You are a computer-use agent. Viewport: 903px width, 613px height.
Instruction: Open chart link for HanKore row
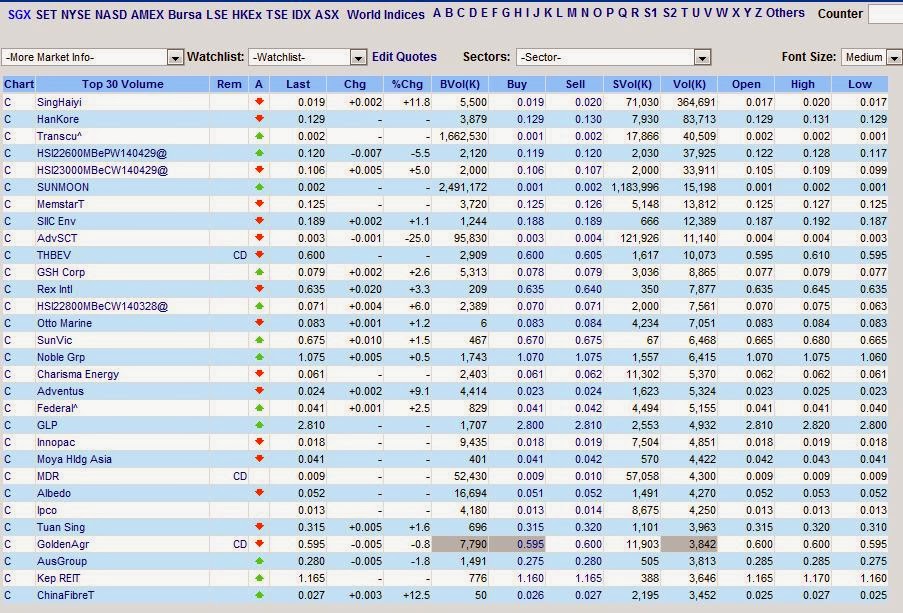coord(7,119)
